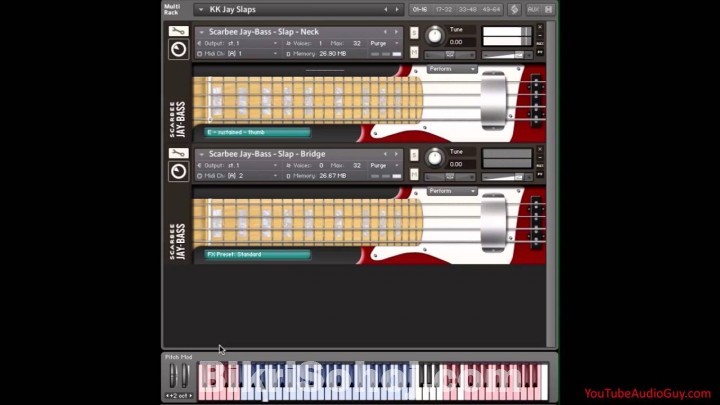Remove the Slap - Neck instrument with X

[540, 28]
